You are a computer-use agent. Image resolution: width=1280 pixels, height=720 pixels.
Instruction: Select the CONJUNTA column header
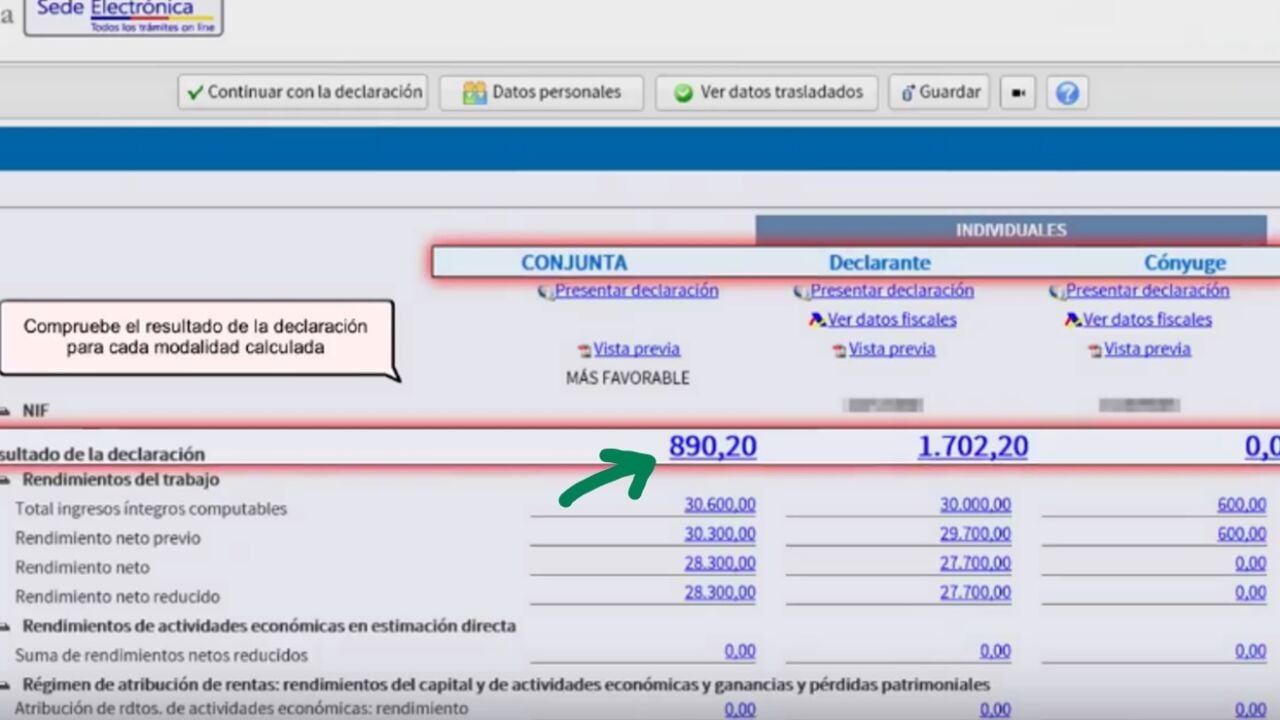574,262
